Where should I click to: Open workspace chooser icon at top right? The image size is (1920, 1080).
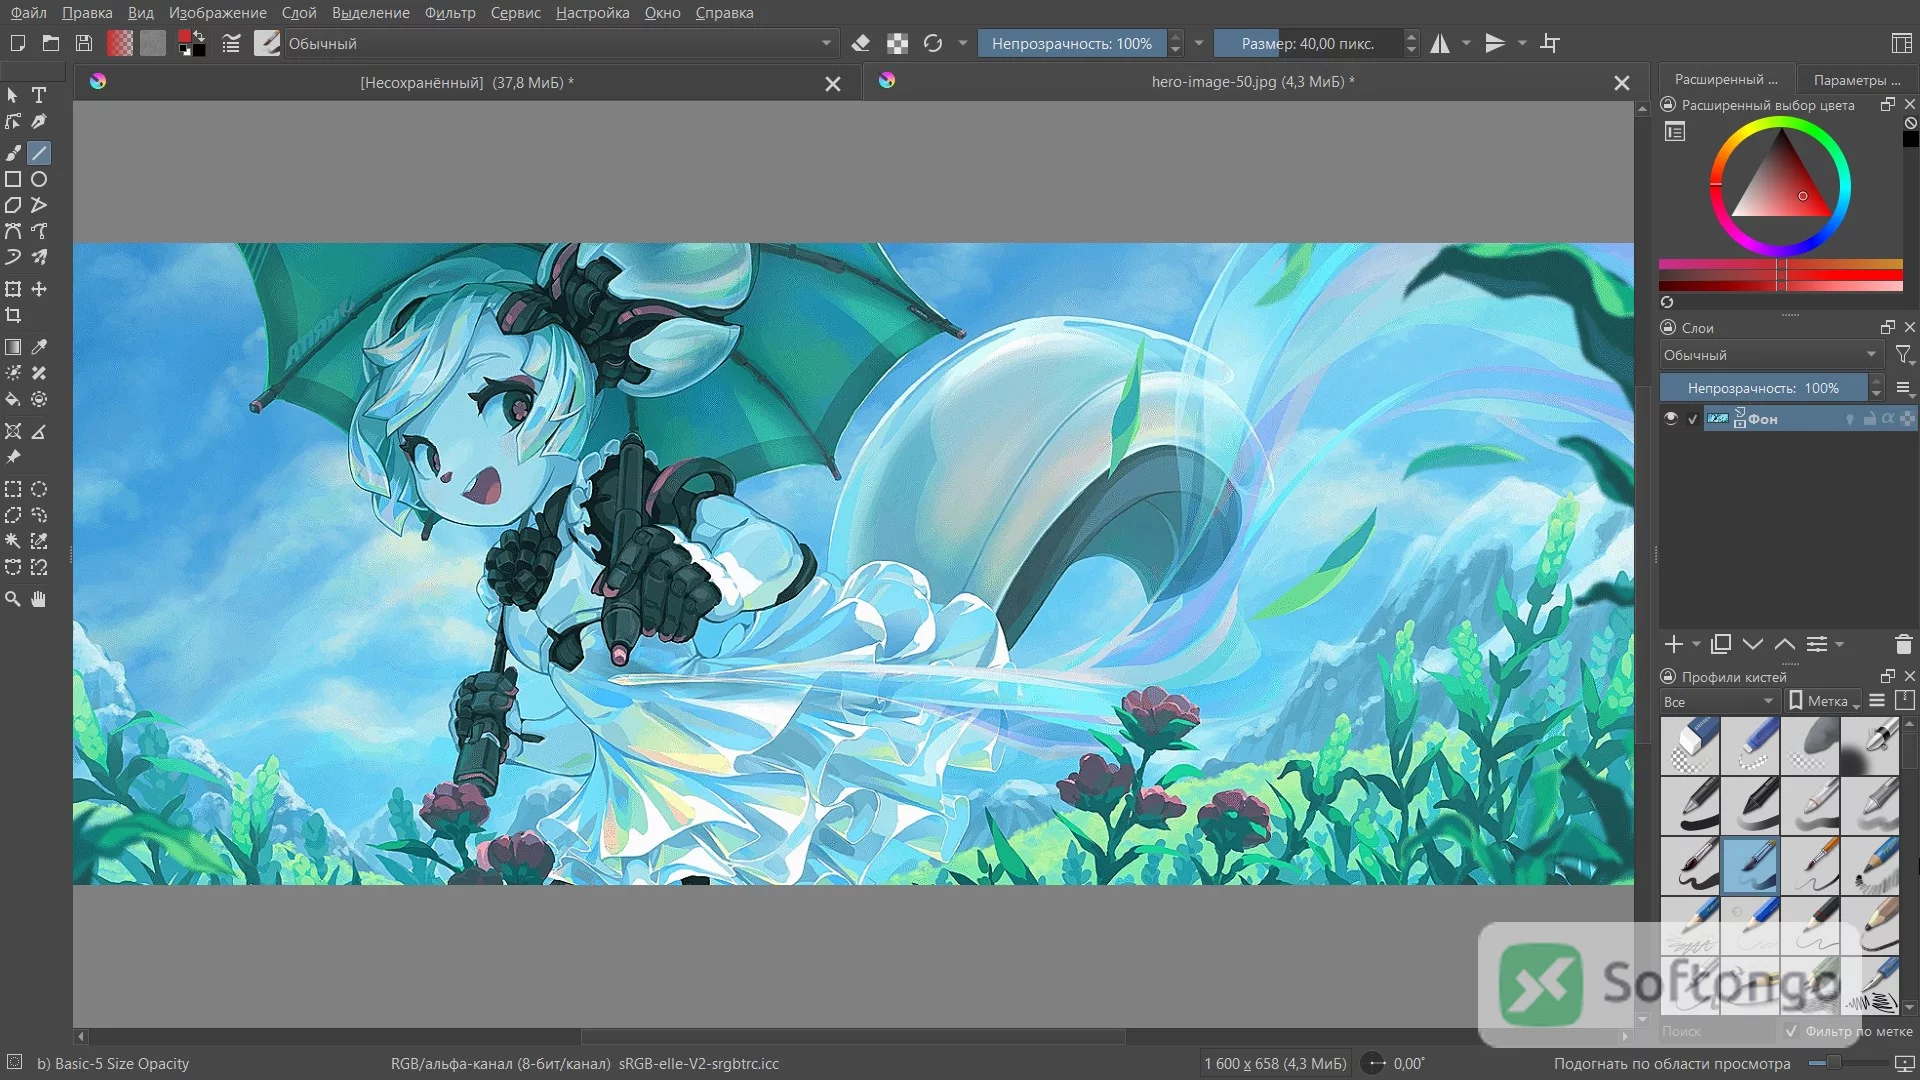[x=1902, y=43]
